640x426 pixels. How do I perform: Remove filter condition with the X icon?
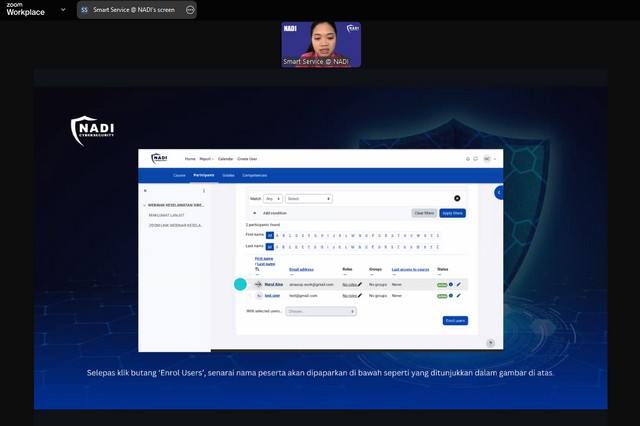458,198
